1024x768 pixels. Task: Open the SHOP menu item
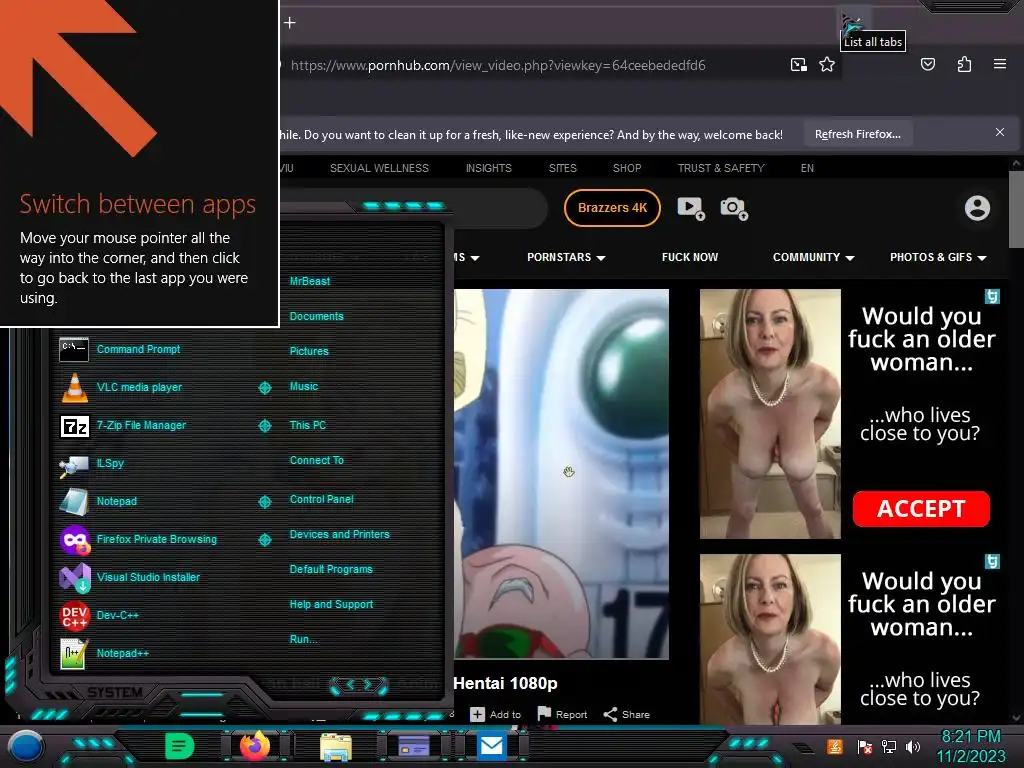click(627, 168)
